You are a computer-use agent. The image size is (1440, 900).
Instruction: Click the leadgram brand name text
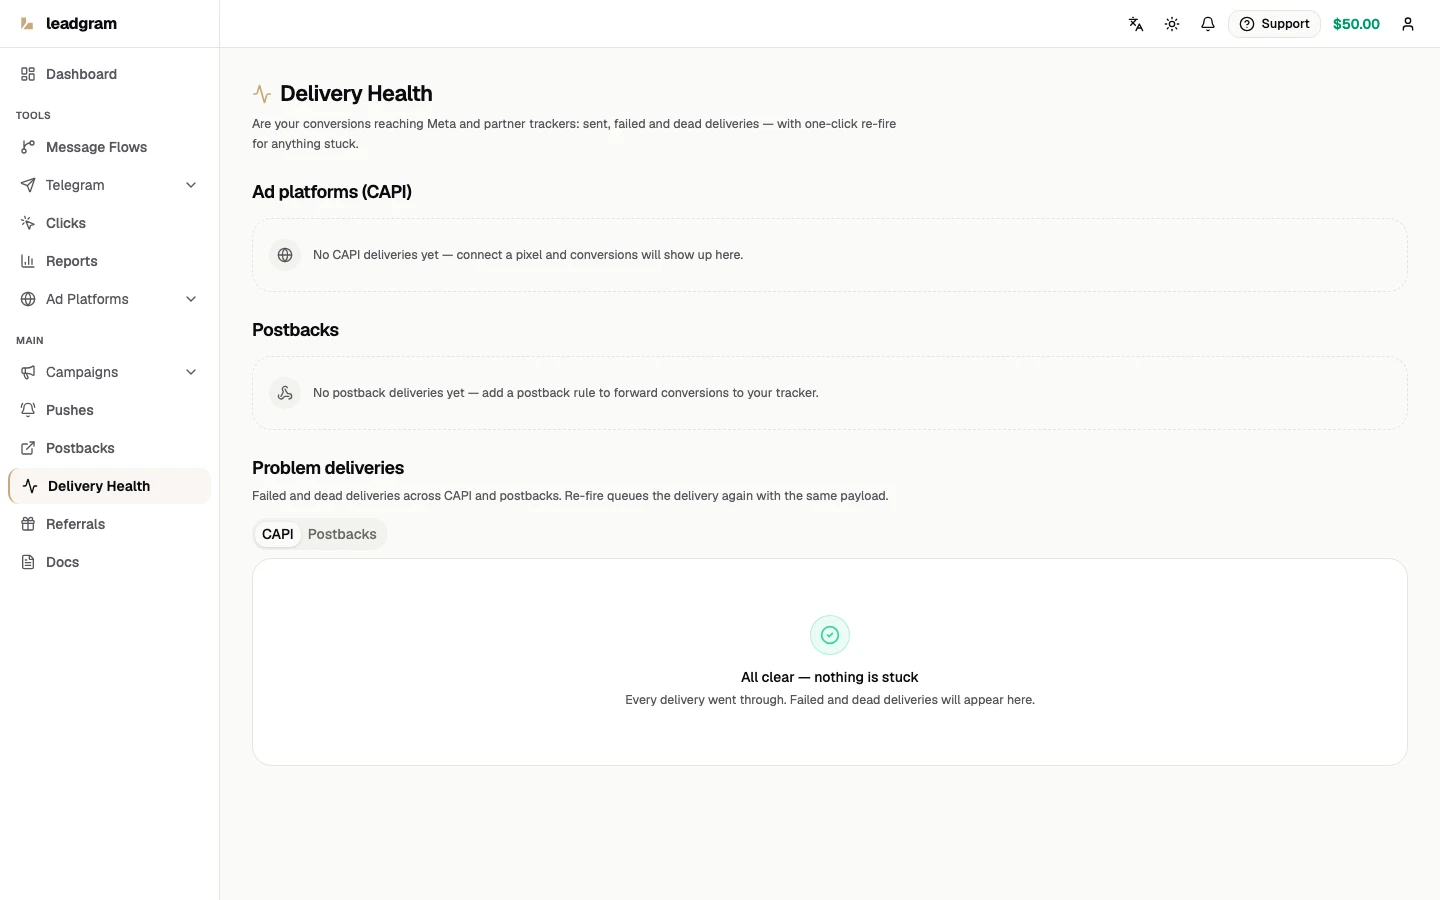click(x=81, y=24)
